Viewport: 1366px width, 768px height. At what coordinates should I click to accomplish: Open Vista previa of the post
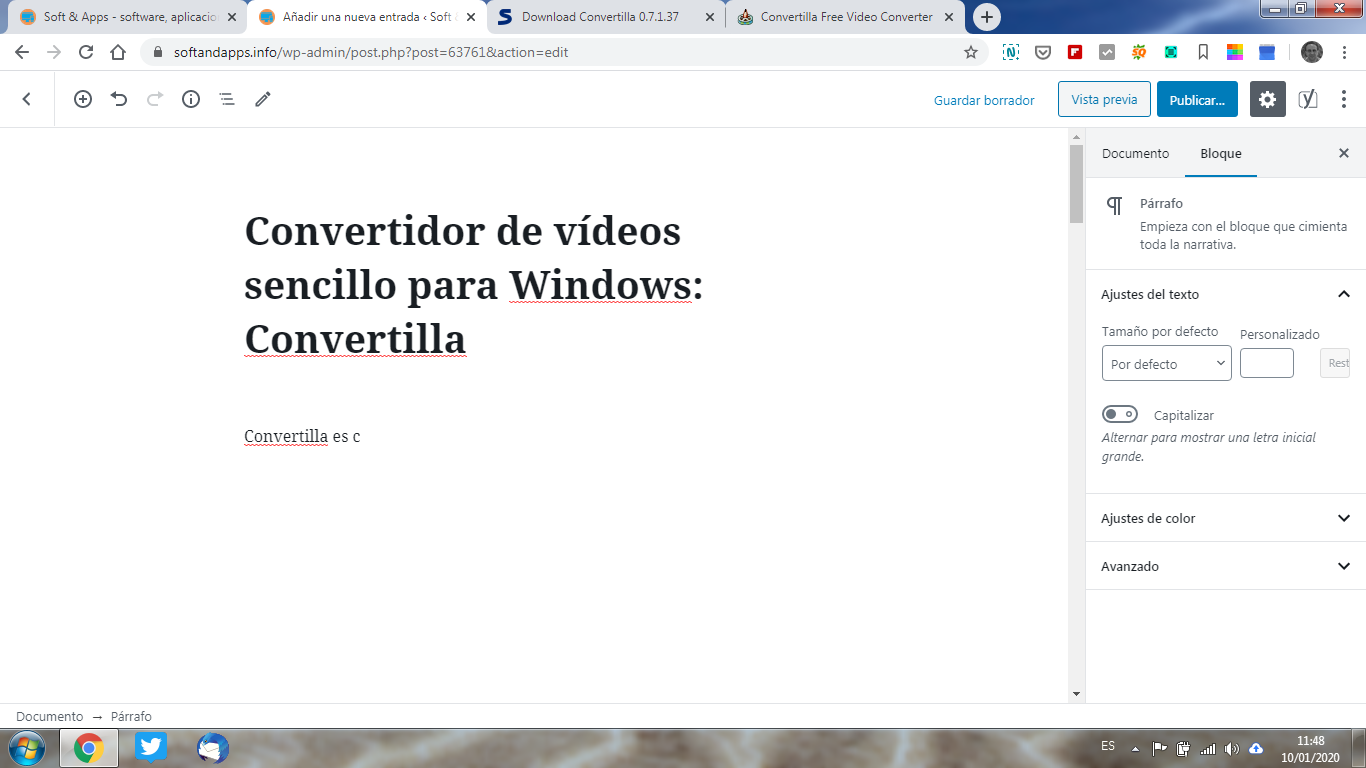[x=1104, y=99]
